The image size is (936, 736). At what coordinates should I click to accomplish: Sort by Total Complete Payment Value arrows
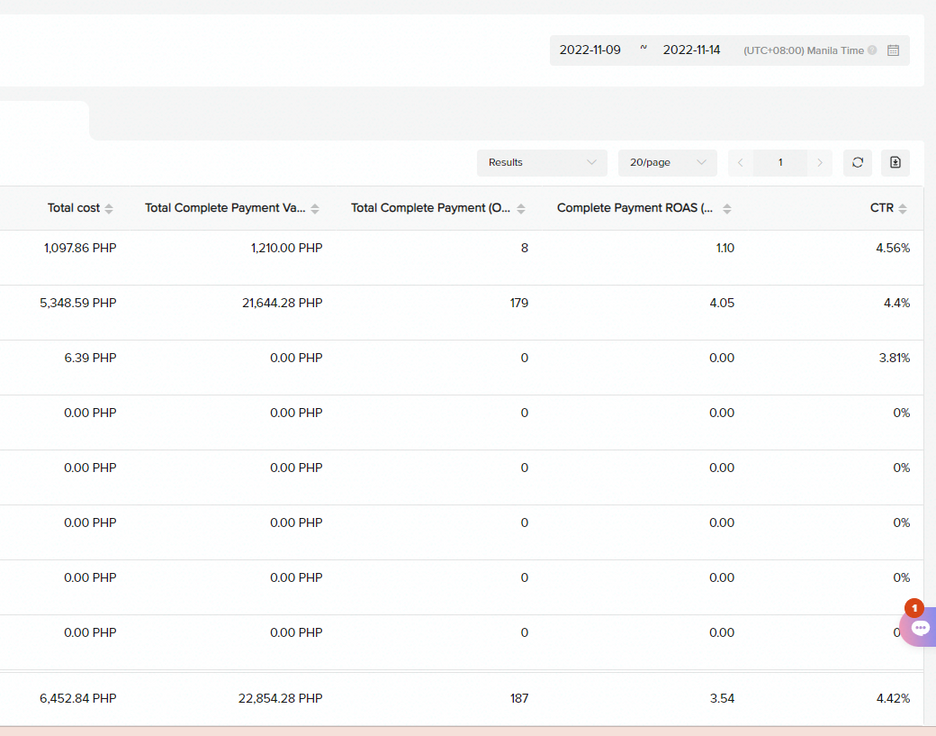pyautogui.click(x=315, y=208)
